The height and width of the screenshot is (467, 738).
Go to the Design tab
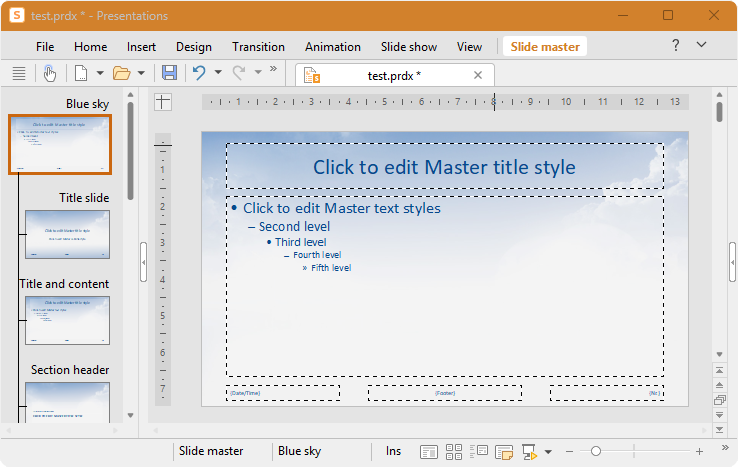tap(194, 47)
